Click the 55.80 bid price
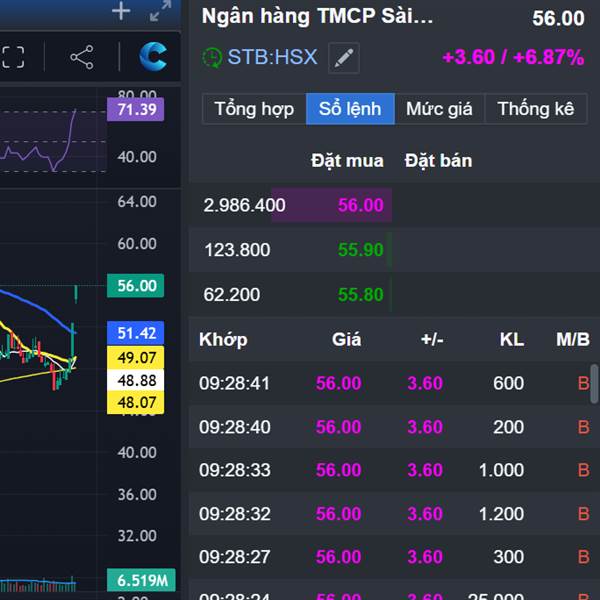This screenshot has height=600, width=600. pos(360,294)
